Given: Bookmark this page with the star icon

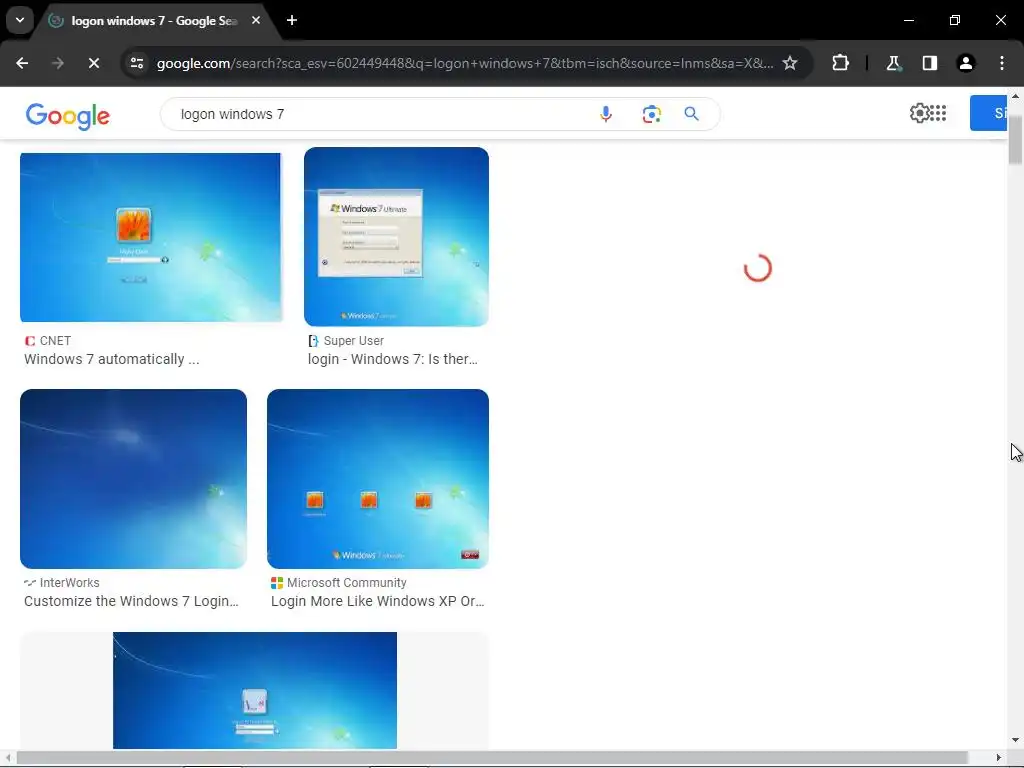Looking at the screenshot, I should point(790,63).
